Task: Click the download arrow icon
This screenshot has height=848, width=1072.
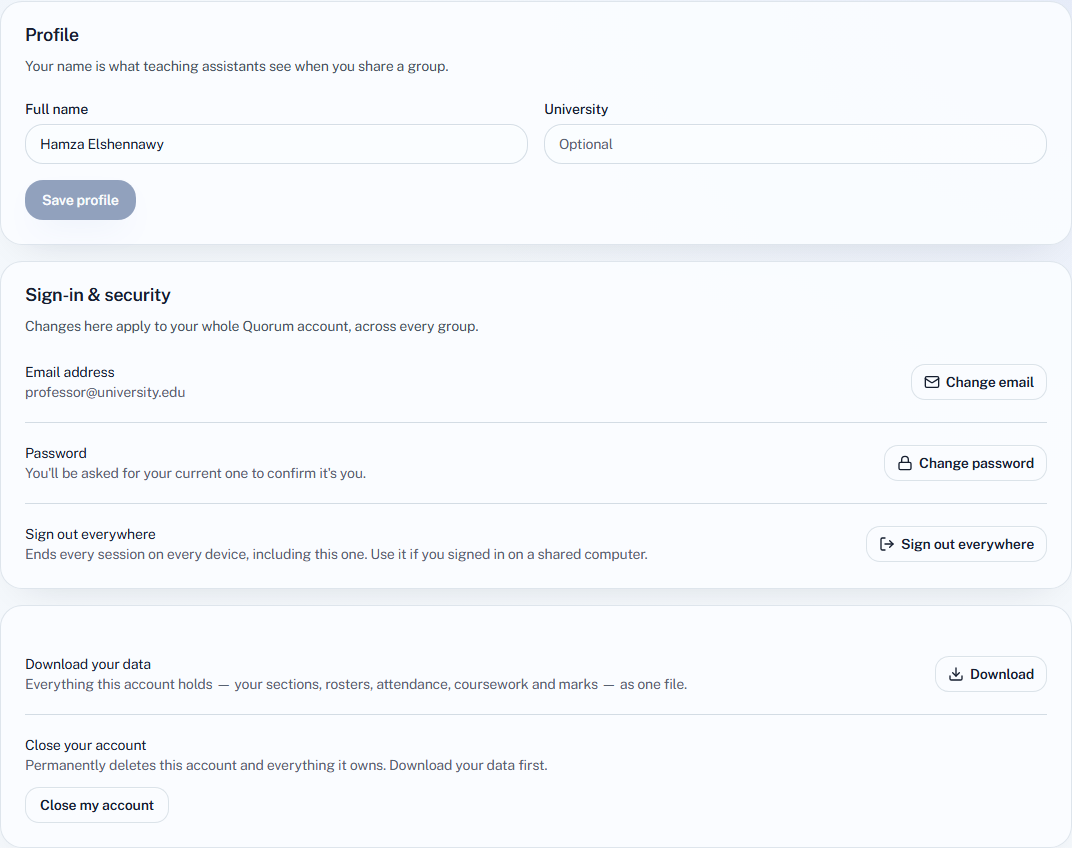Action: point(956,674)
